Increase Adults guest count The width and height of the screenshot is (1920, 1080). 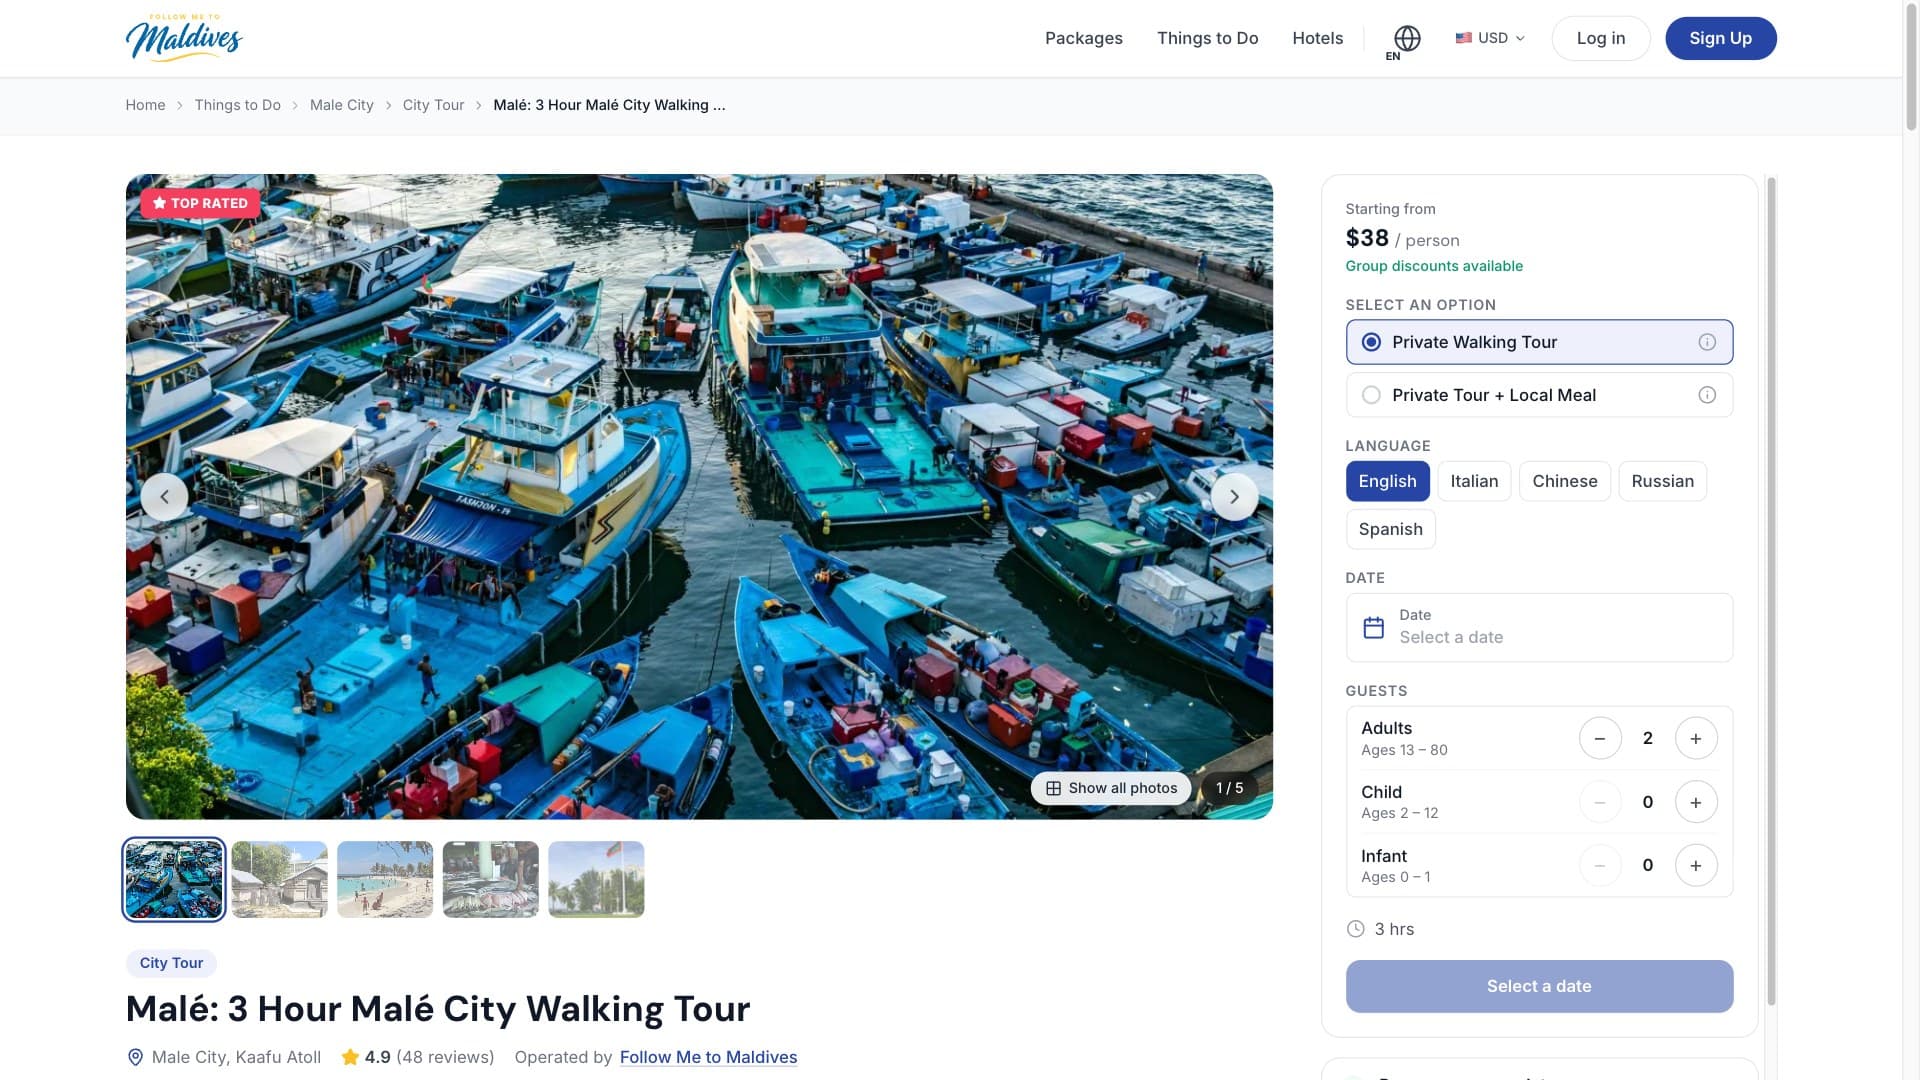(x=1696, y=738)
